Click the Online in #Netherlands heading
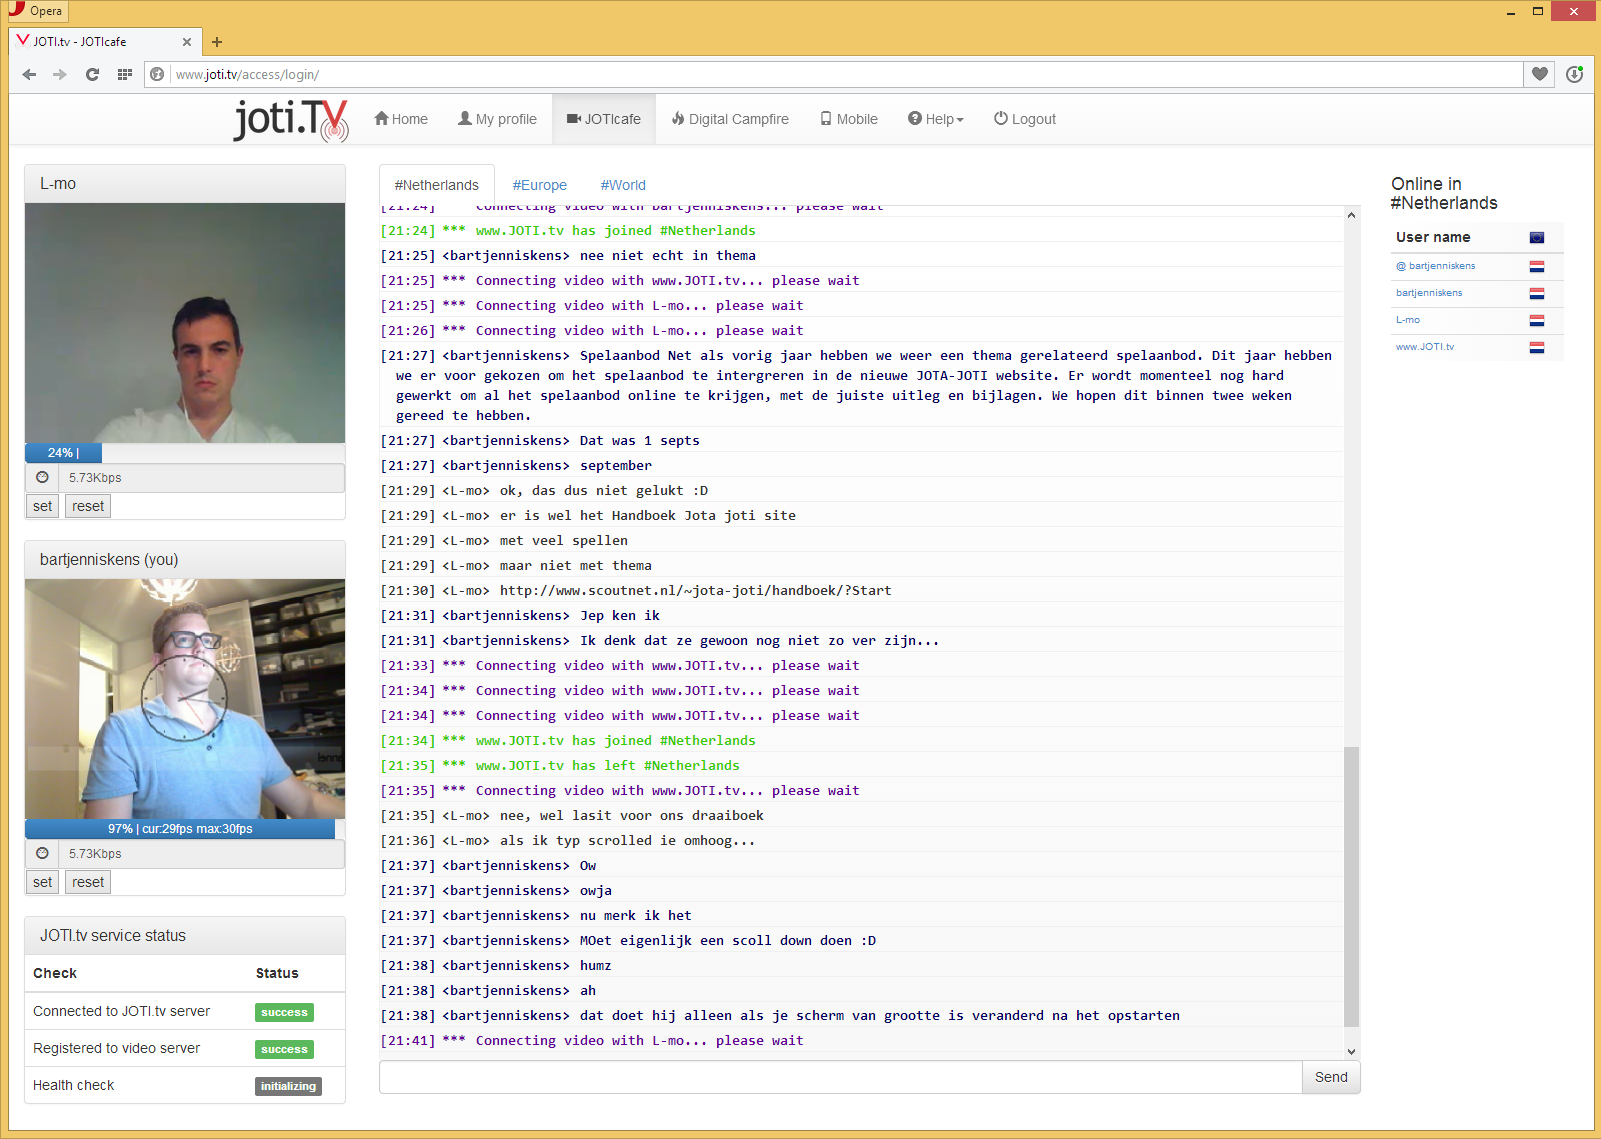The image size is (1601, 1139). coord(1444,193)
